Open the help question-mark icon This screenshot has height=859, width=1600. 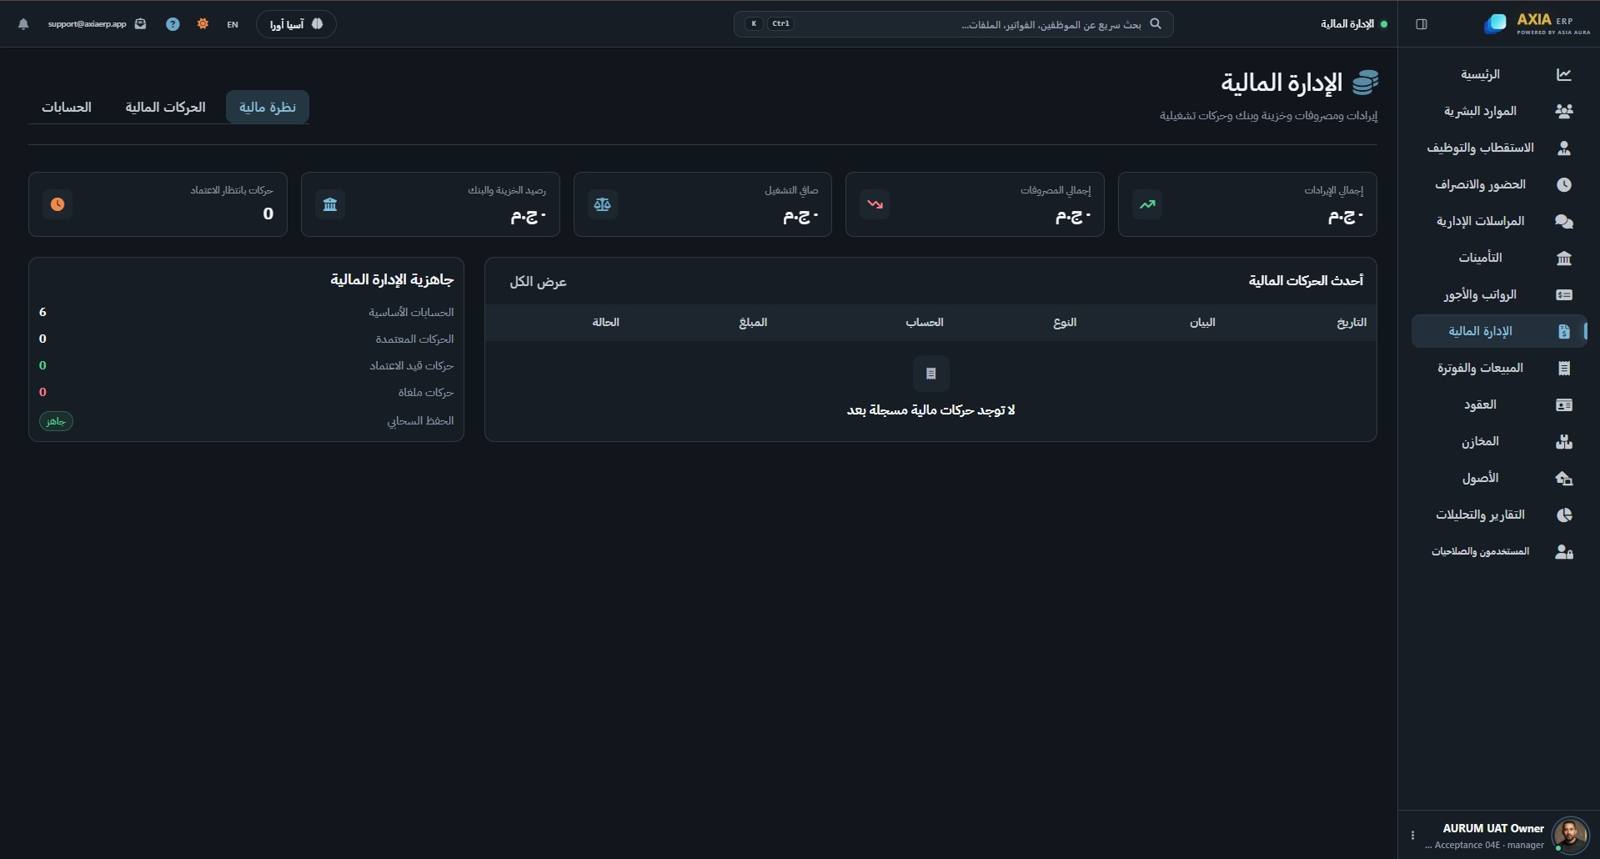point(173,24)
